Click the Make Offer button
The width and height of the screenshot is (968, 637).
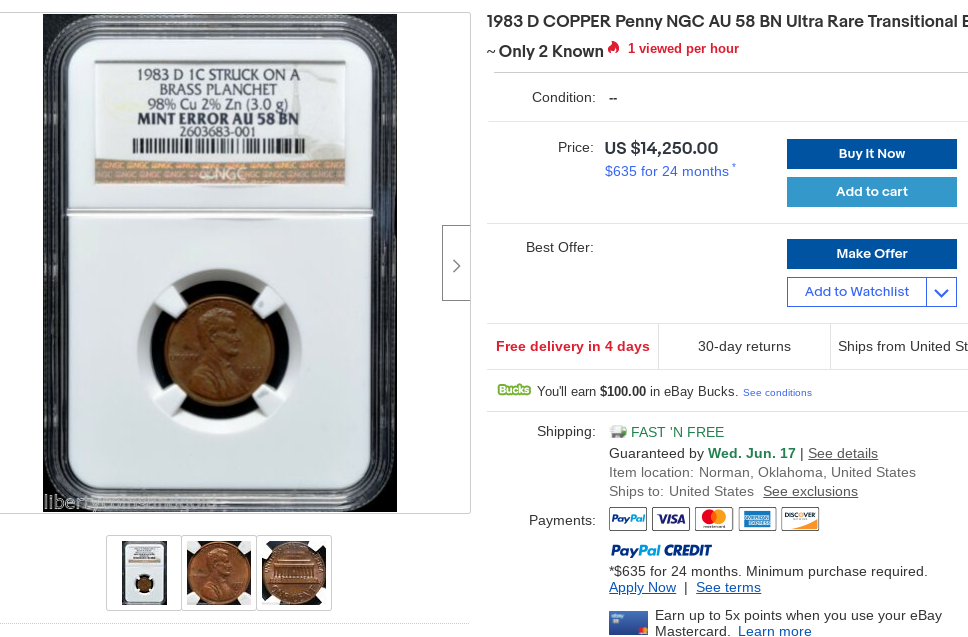872,254
